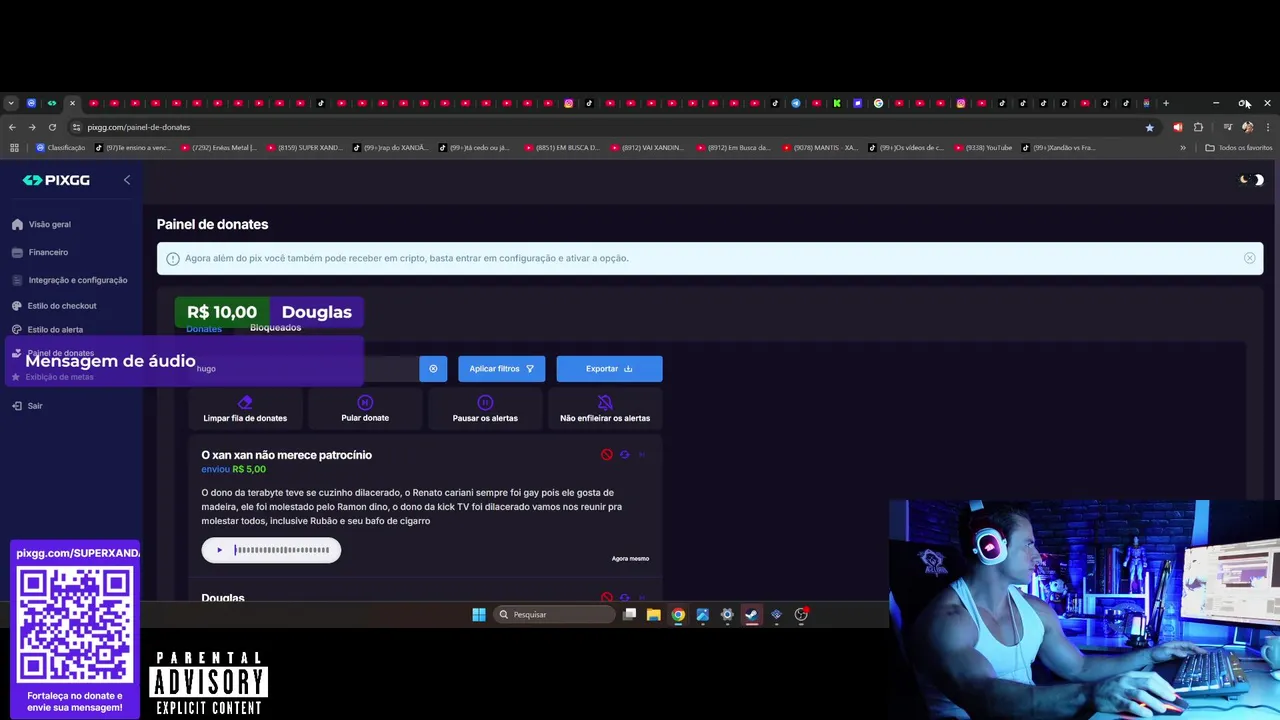Open the Classificação bookmark
The image size is (1280, 720).
coord(60,148)
